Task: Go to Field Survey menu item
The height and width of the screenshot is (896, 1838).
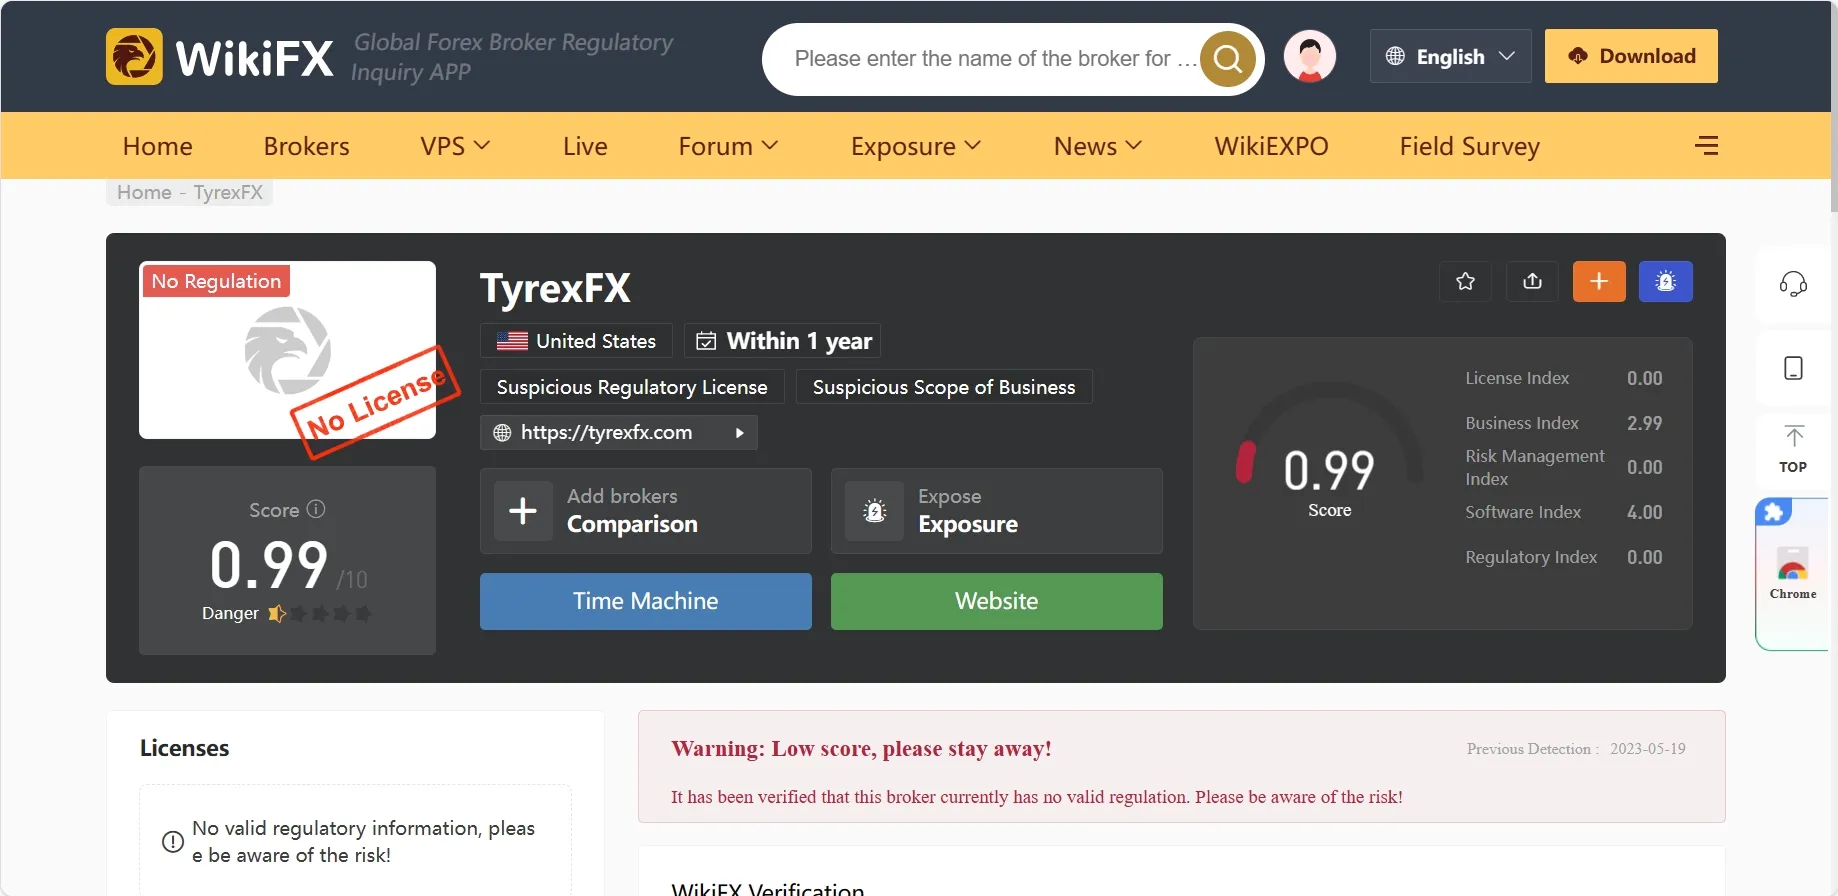Action: [x=1470, y=146]
